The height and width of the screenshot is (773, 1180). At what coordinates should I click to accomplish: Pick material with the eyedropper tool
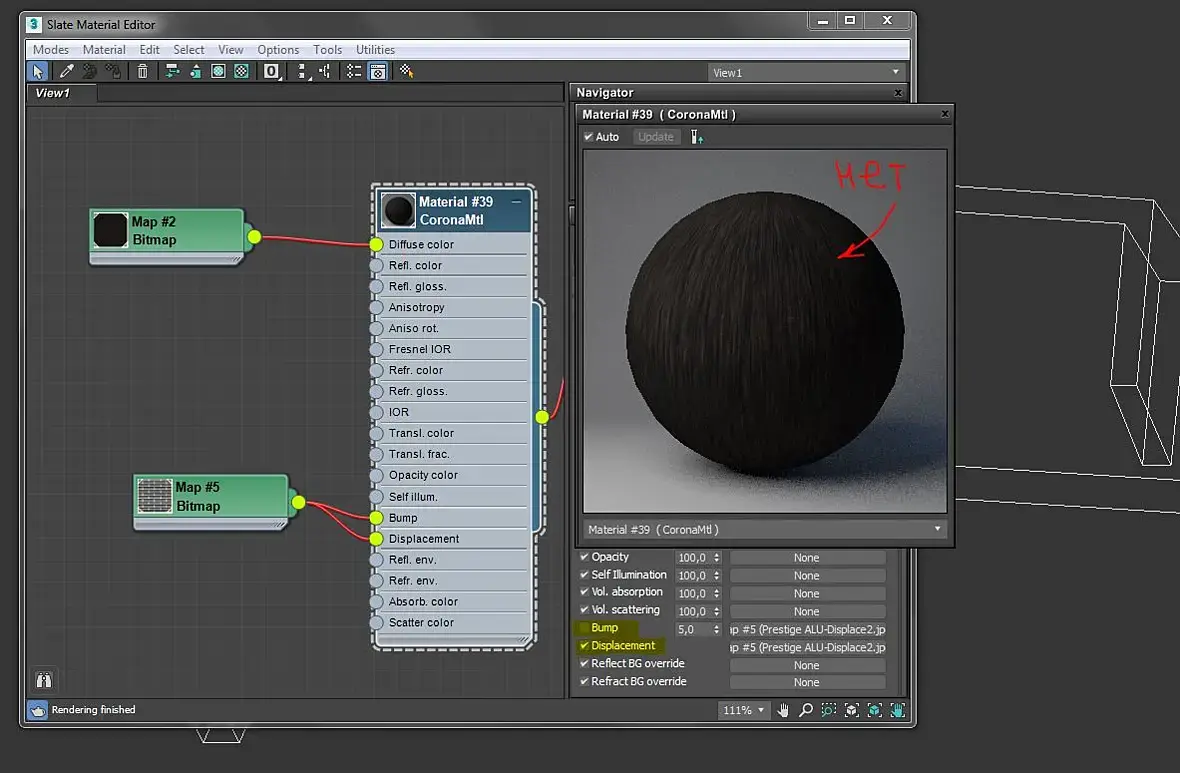67,71
